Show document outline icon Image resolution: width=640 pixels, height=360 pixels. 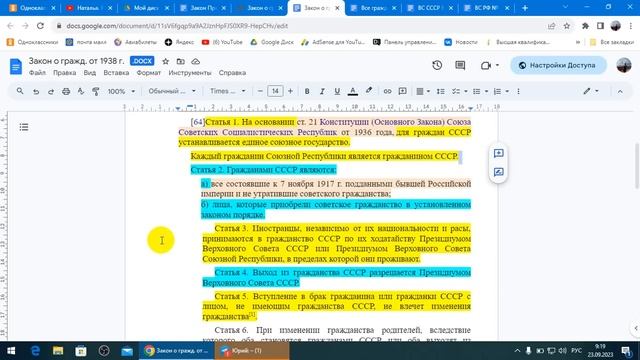[x=24, y=127]
